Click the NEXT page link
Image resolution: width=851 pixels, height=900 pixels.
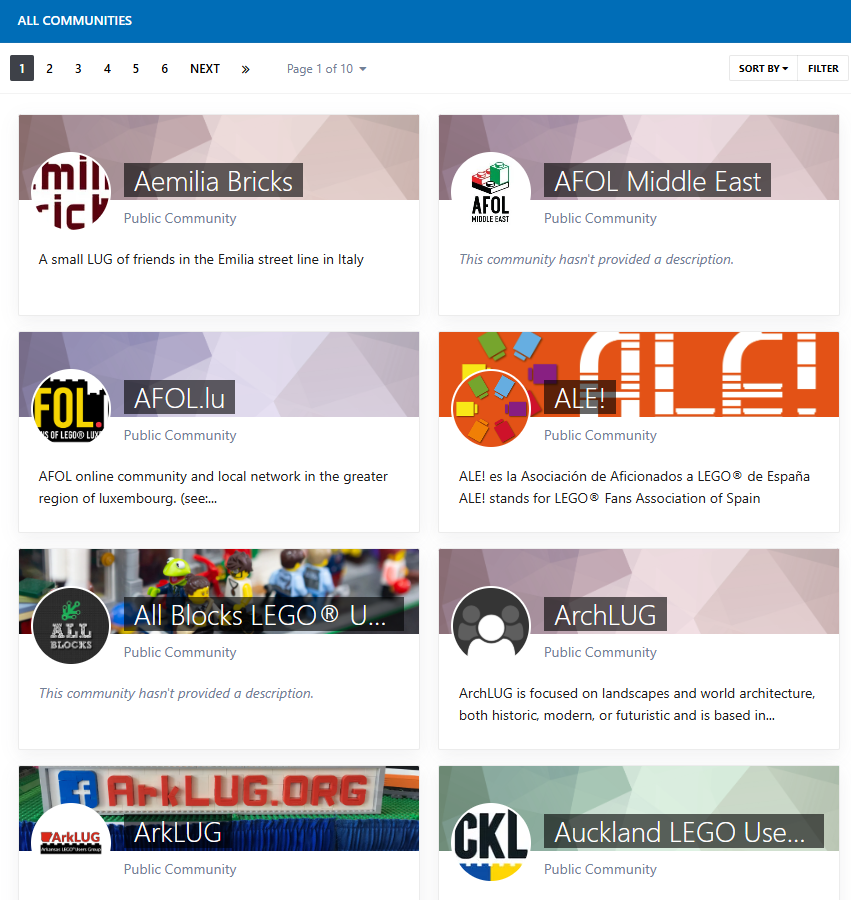[x=205, y=69]
